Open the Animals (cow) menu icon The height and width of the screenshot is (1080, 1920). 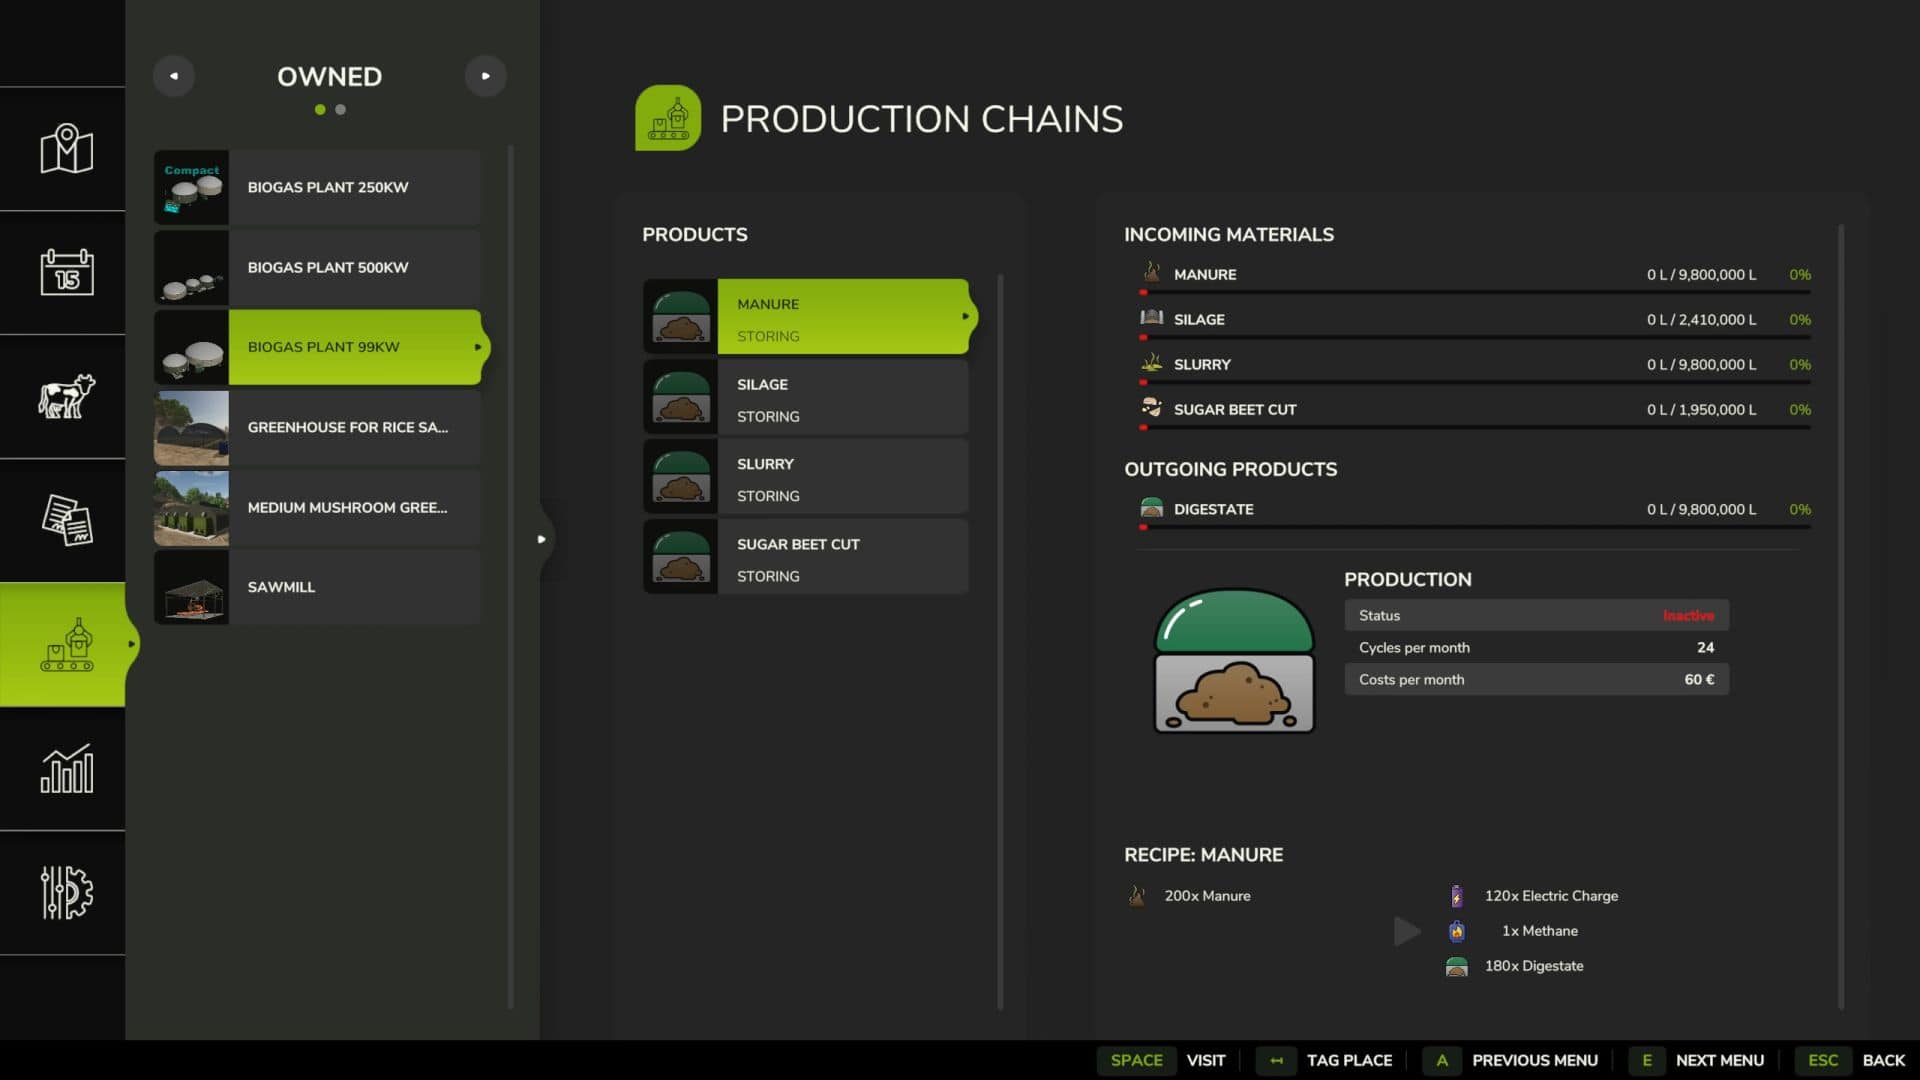click(66, 396)
